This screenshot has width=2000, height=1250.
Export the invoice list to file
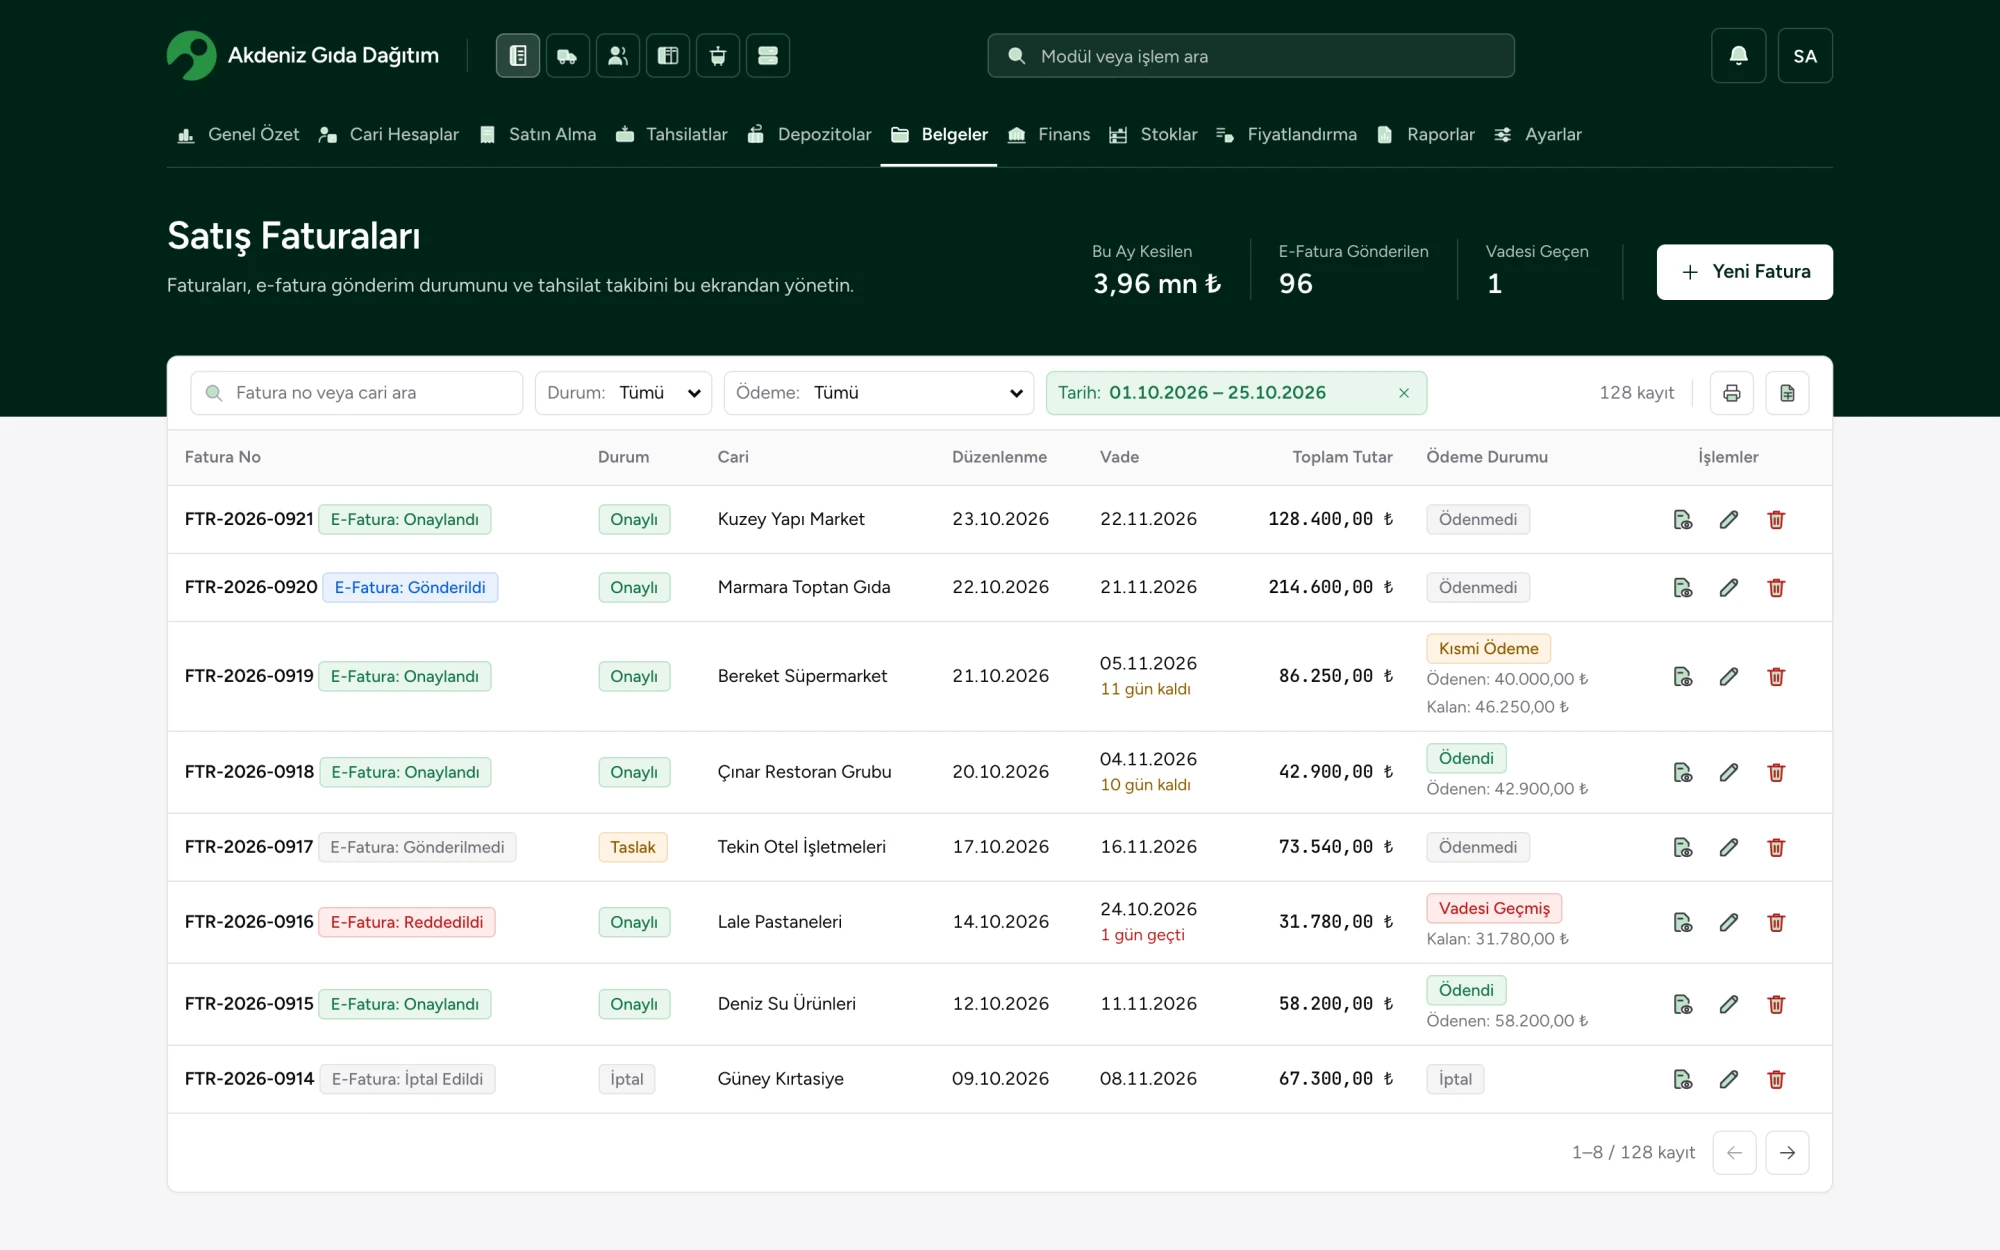pos(1787,393)
